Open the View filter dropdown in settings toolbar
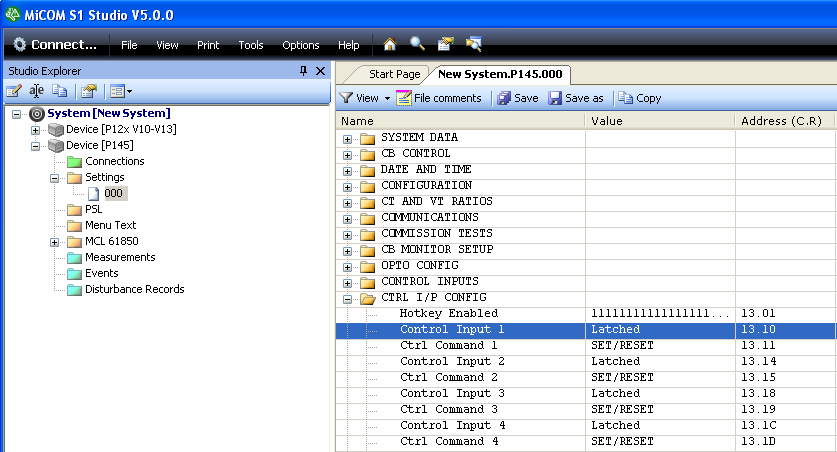Image resolution: width=837 pixels, height=452 pixels. 365,98
